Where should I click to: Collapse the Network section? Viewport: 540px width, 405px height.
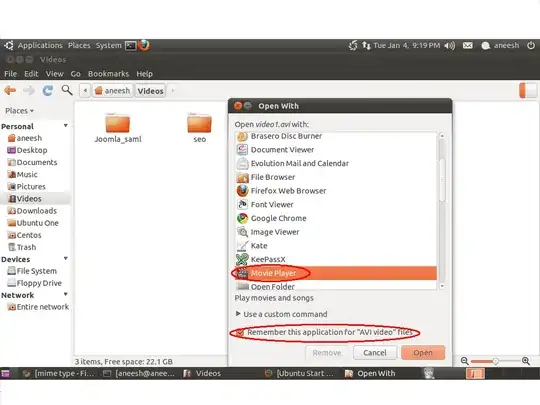(65, 295)
